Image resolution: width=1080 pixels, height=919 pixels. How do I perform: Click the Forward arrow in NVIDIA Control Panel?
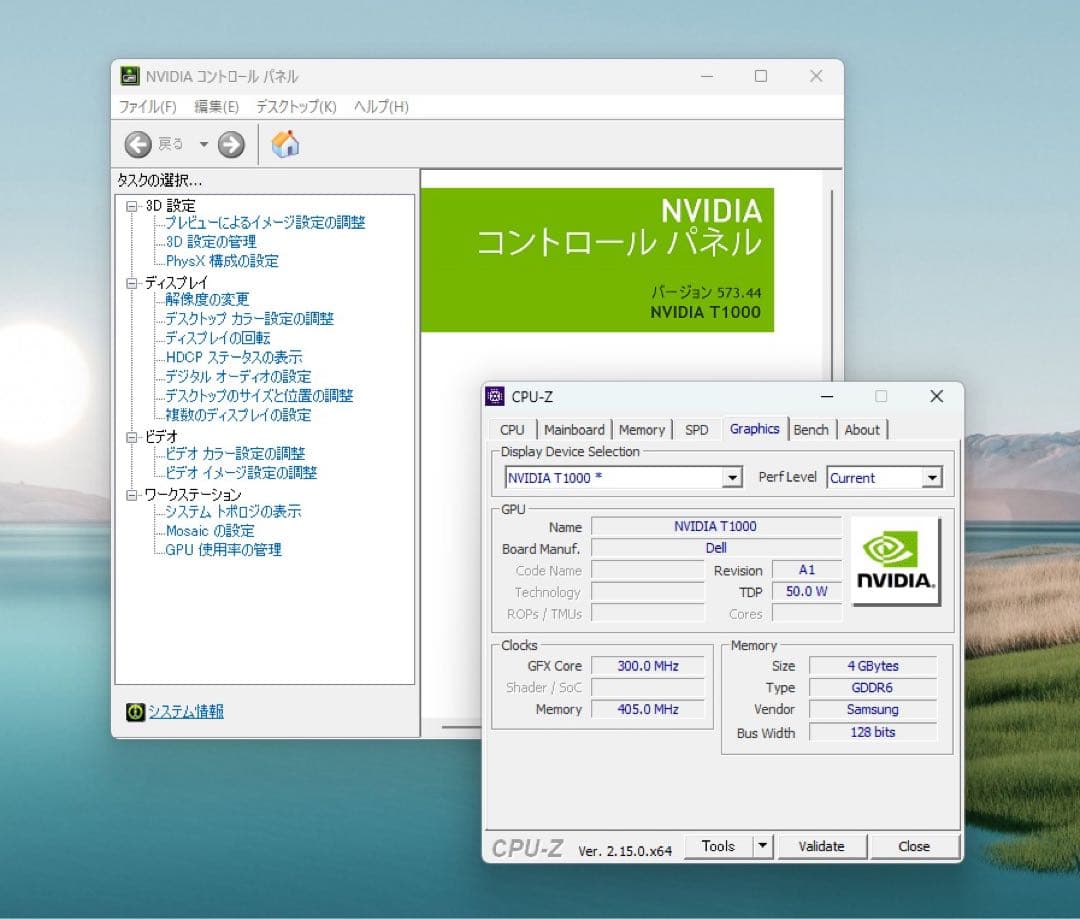point(231,145)
